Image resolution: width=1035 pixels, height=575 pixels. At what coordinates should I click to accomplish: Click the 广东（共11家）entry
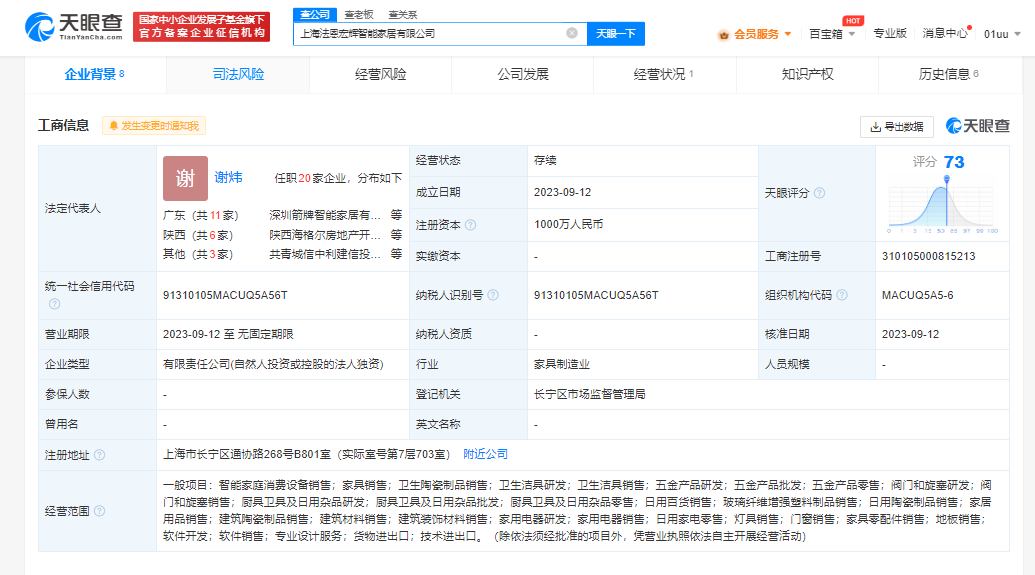click(x=201, y=215)
